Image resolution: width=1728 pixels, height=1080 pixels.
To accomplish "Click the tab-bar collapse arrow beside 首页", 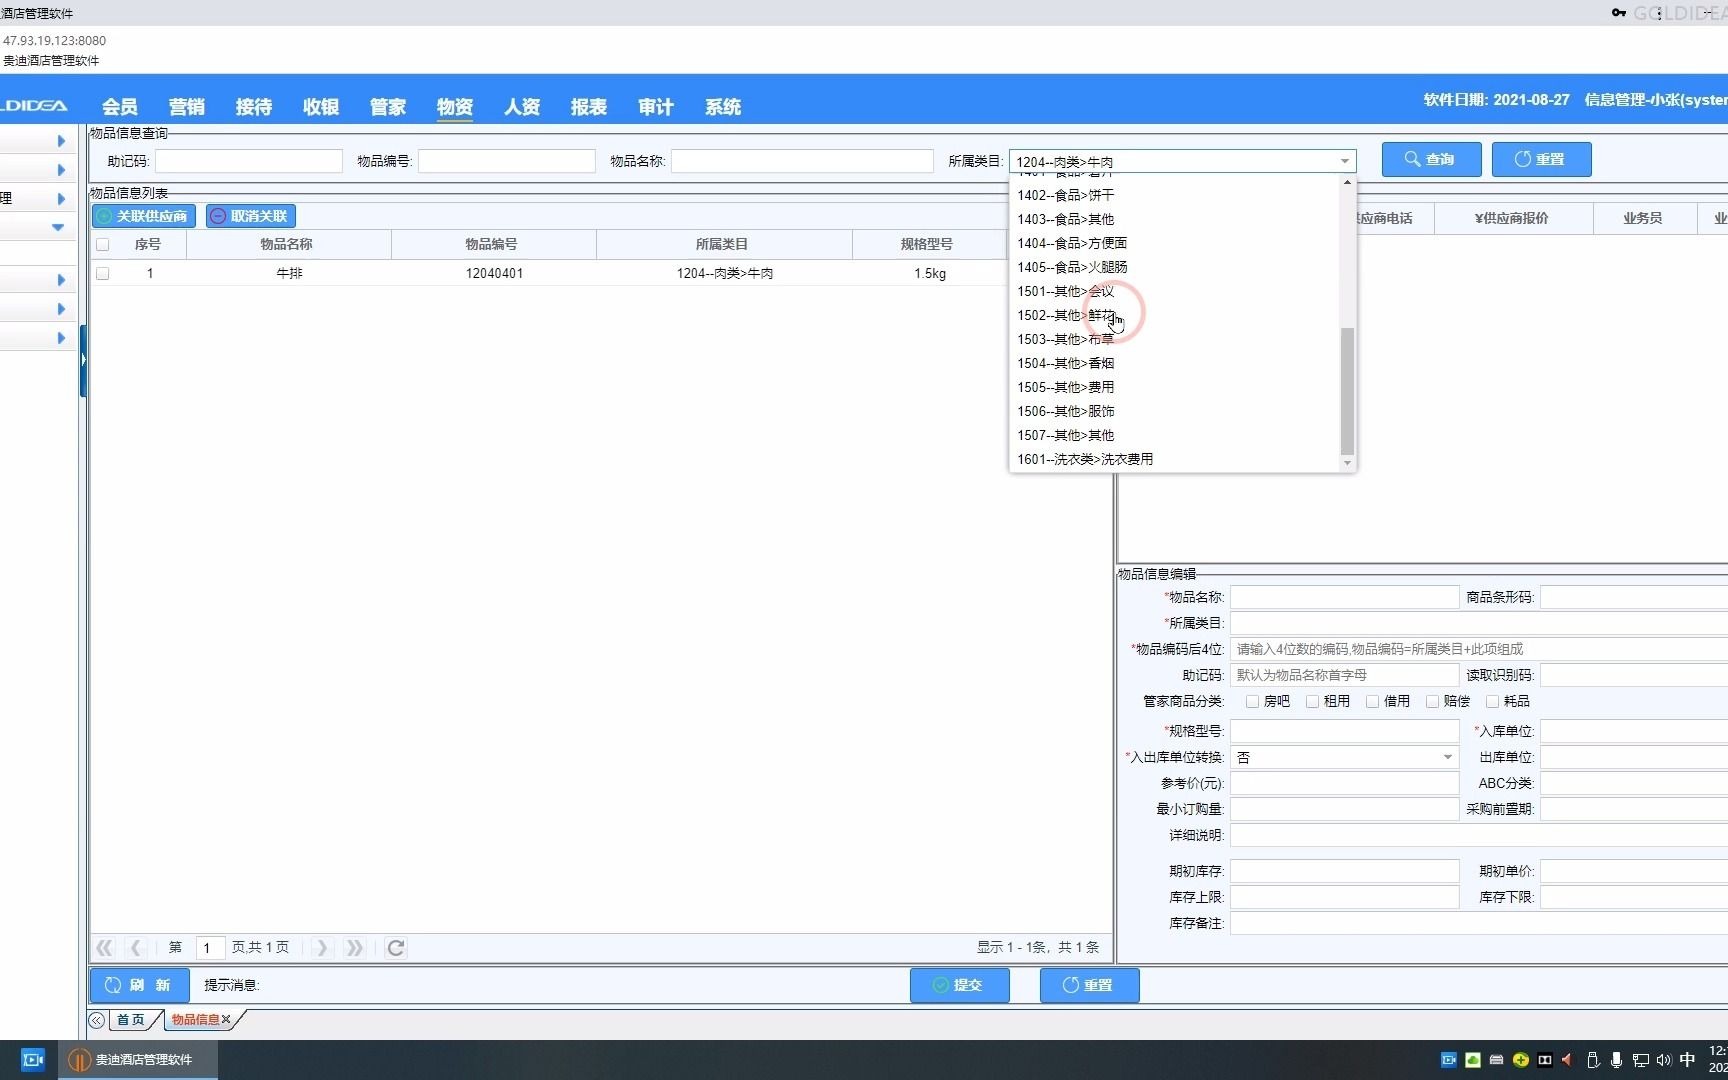I will point(96,1020).
